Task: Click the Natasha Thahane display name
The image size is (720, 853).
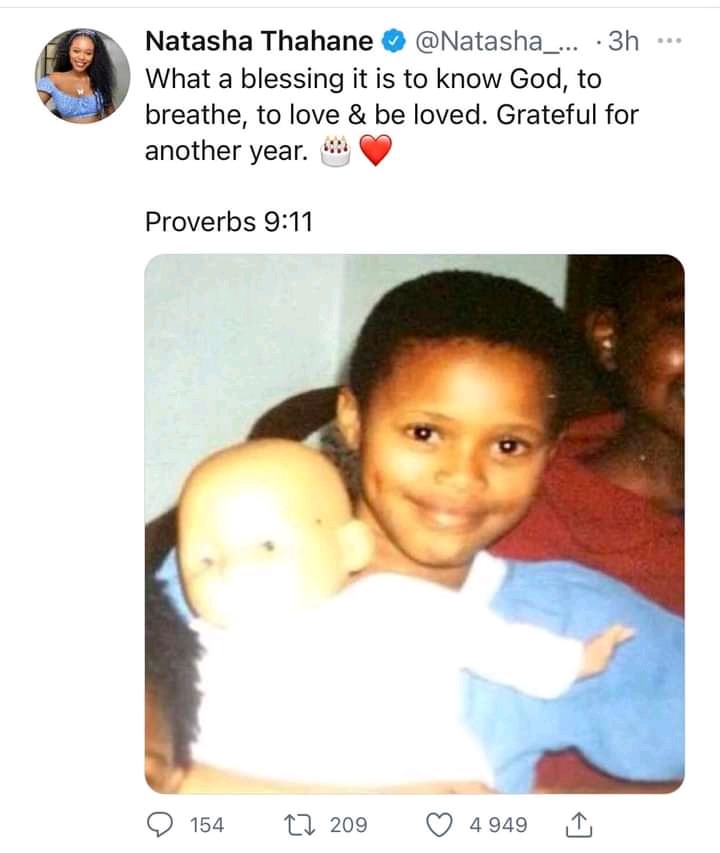Action: pos(259,41)
